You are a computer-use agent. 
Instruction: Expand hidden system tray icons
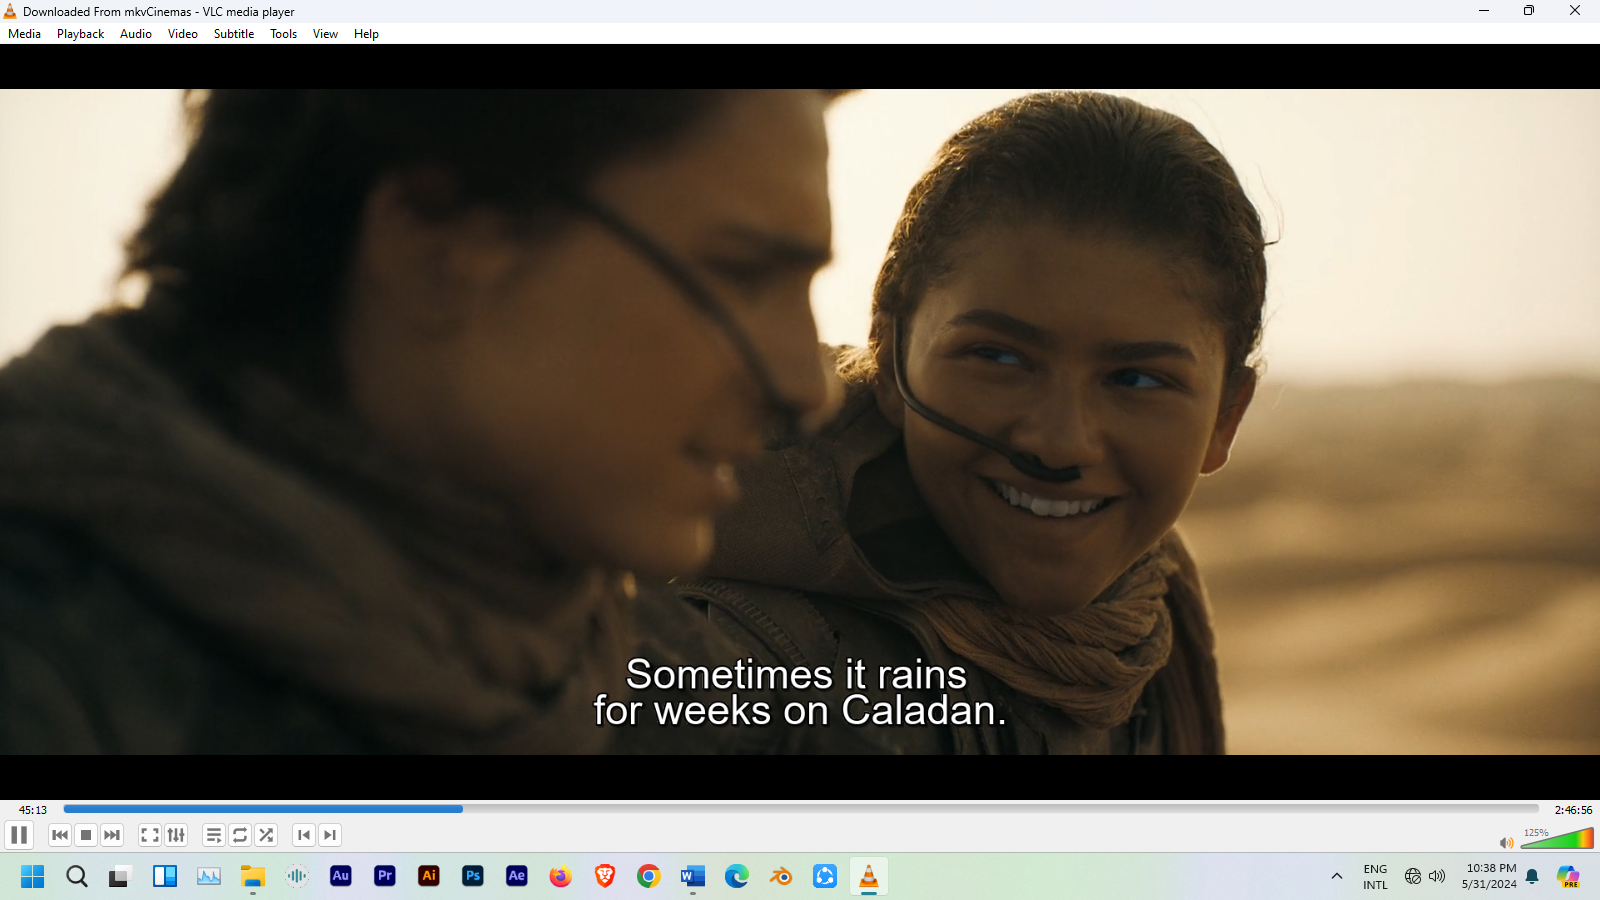pyautogui.click(x=1337, y=877)
